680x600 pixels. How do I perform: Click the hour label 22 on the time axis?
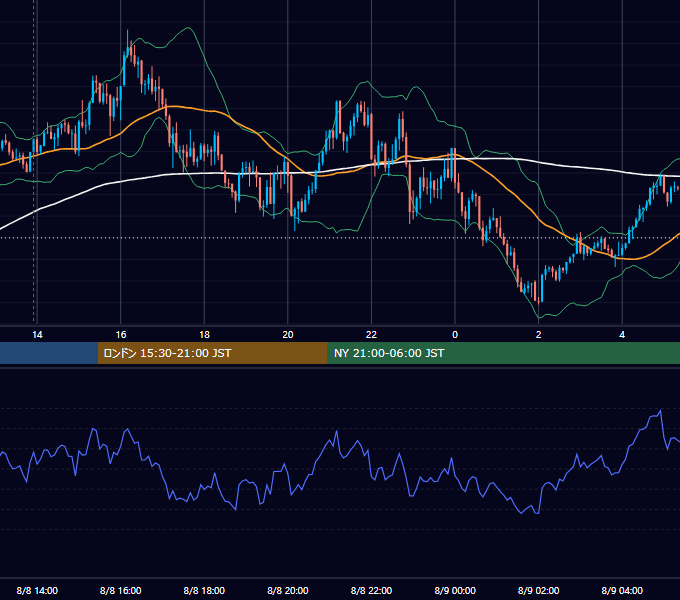[x=371, y=335]
